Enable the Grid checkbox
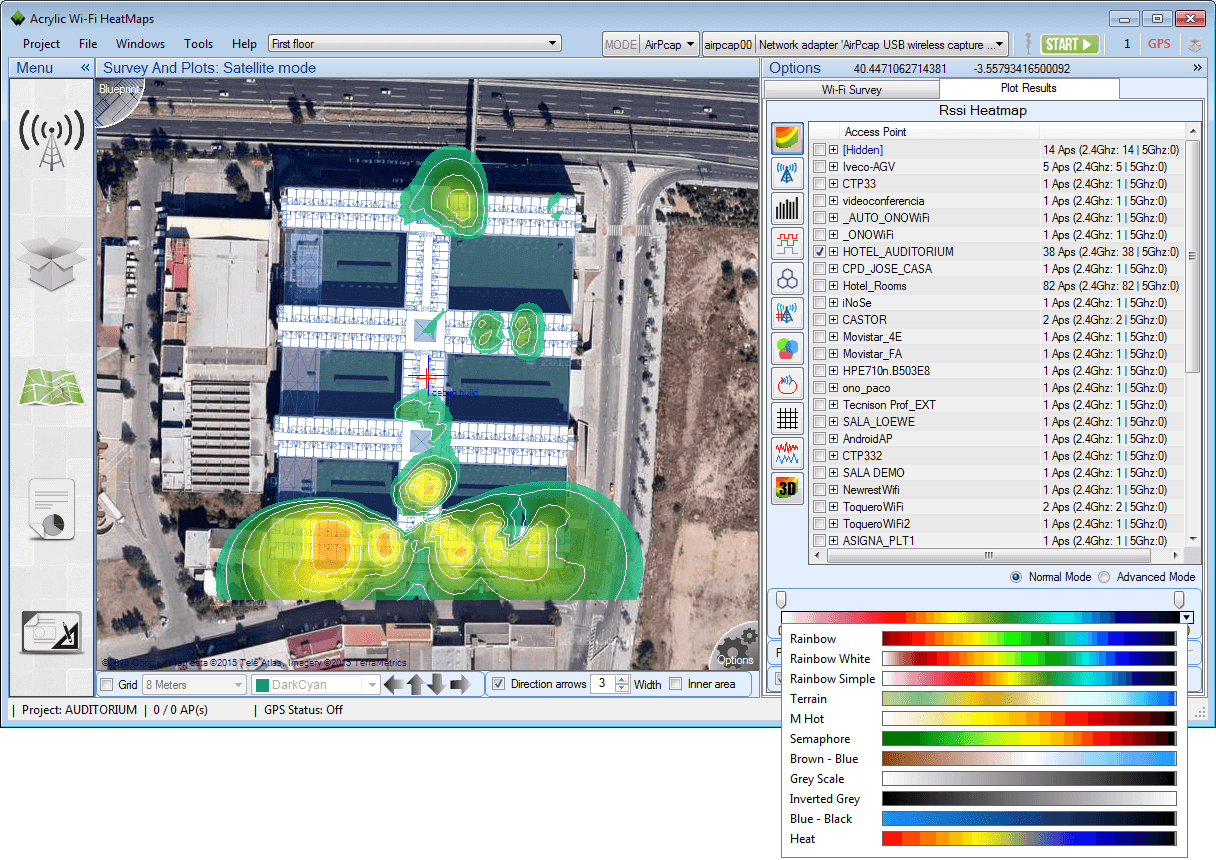Screen dimensions: 1216x860 pyautogui.click(x=106, y=685)
